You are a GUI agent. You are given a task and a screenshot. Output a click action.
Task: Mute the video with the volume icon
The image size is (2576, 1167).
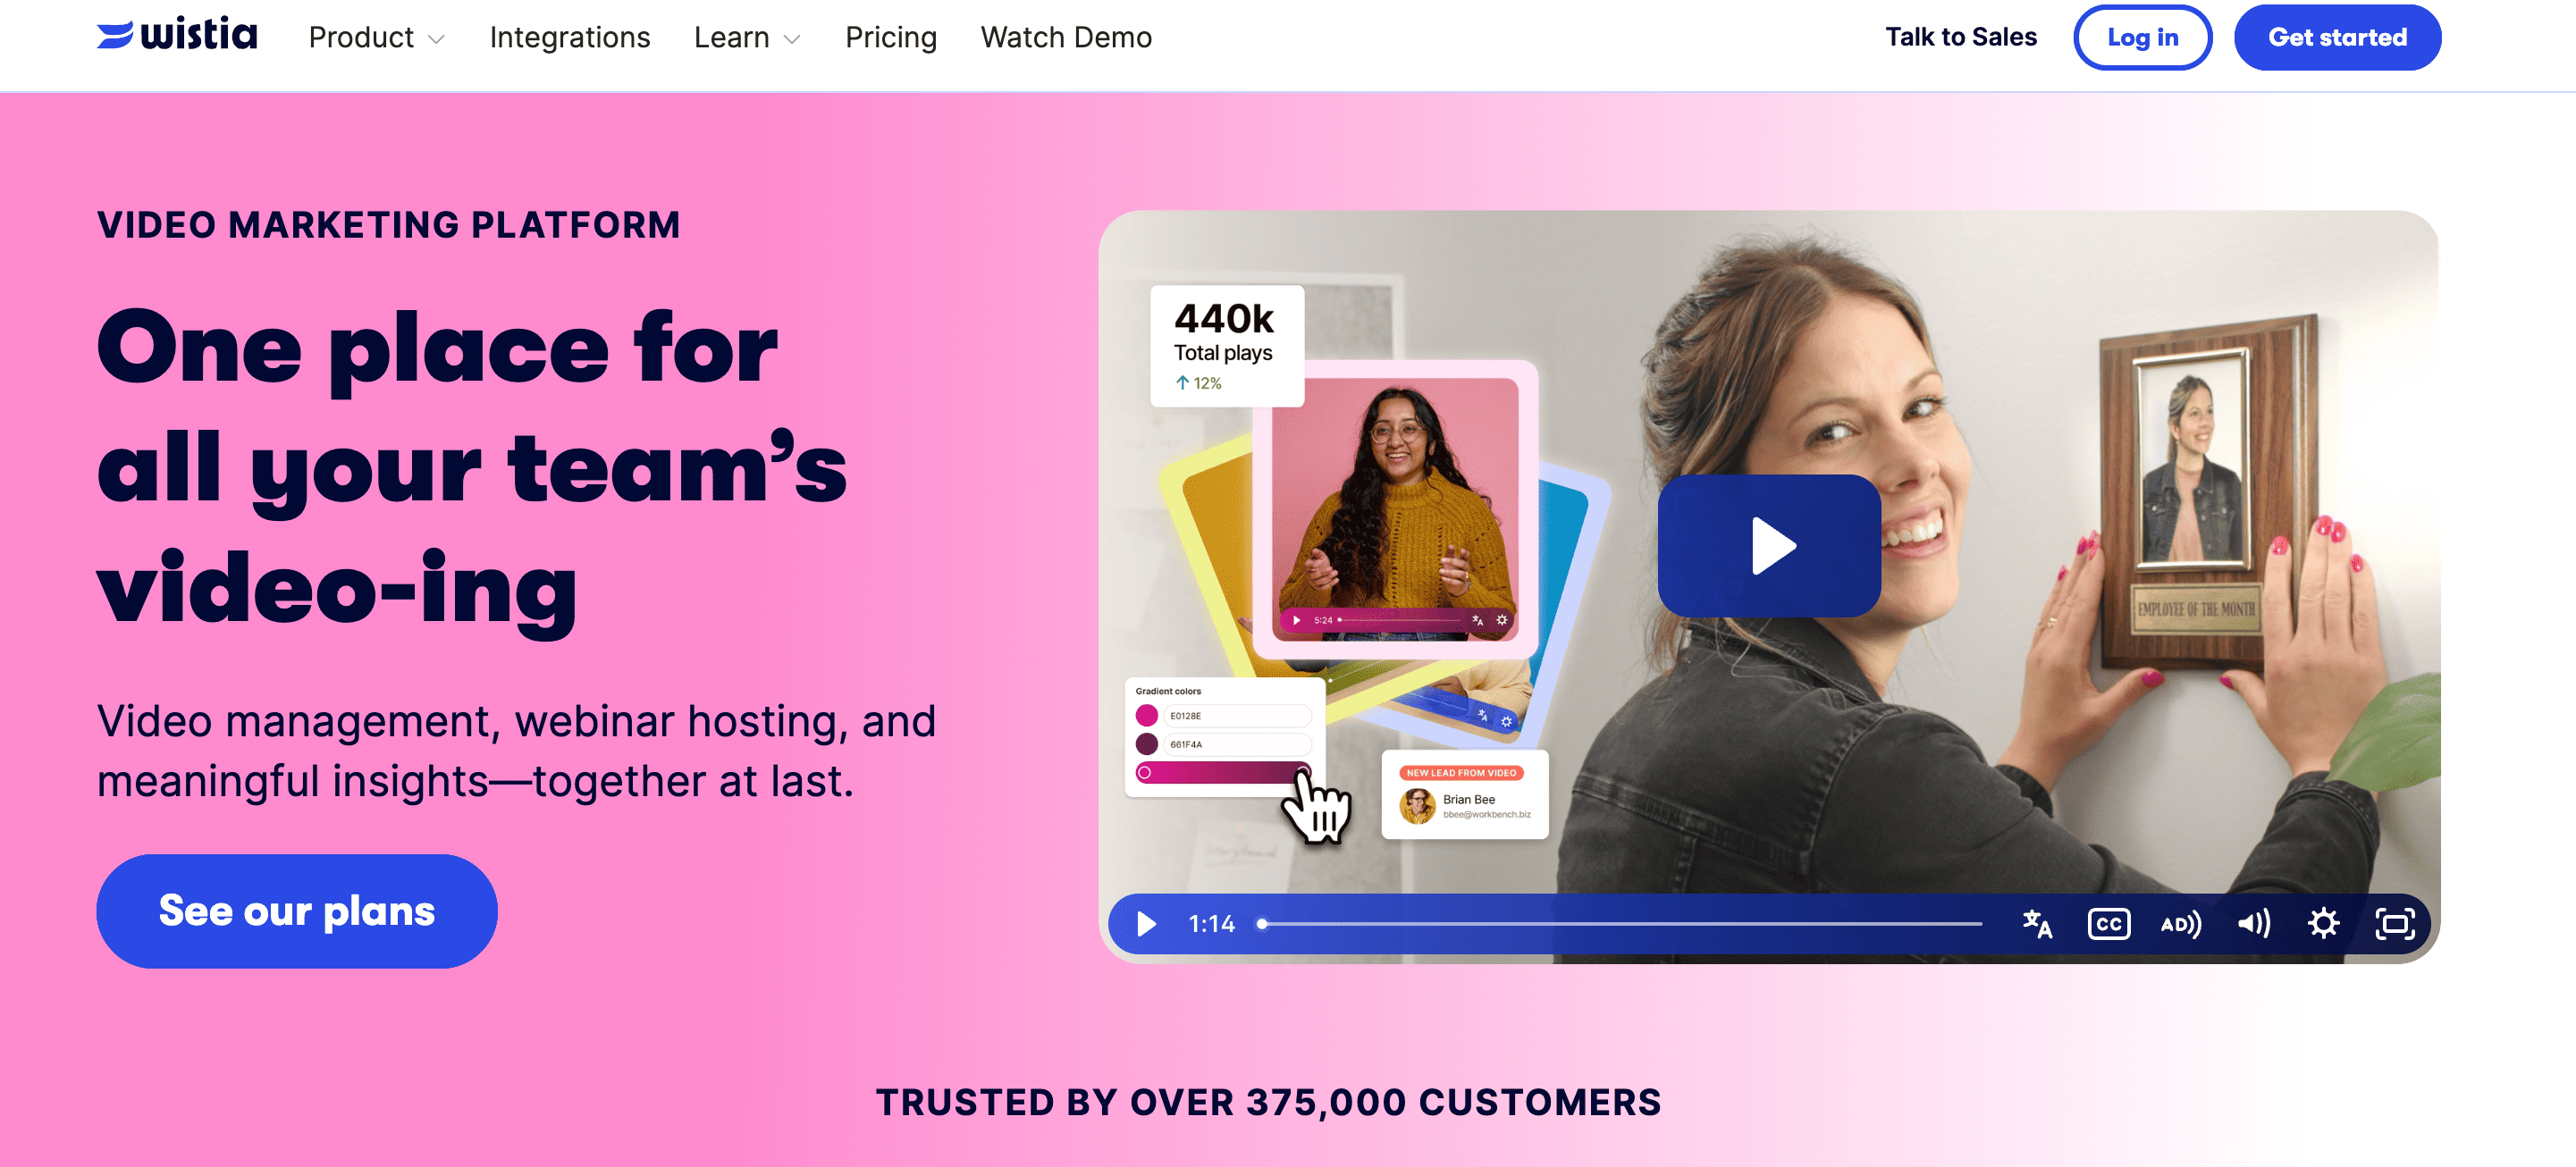[2253, 924]
